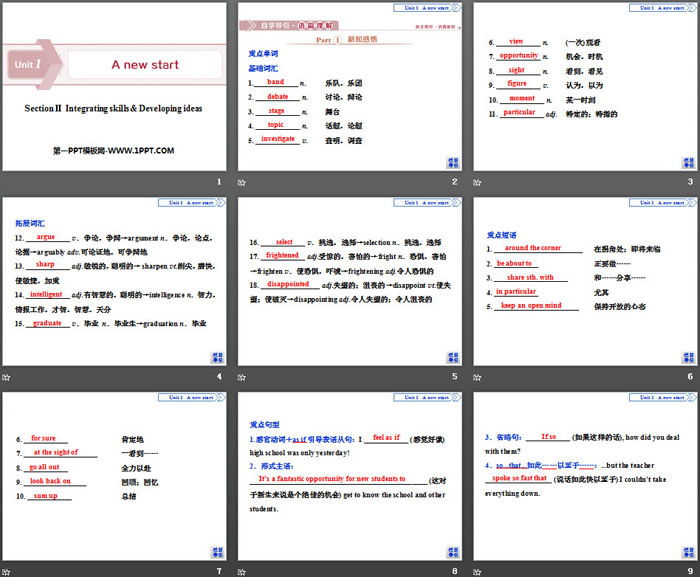Screen dimensions: 700x577
Task: Select slide 8 thumbnail with feel as if
Action: (x=350, y=477)
